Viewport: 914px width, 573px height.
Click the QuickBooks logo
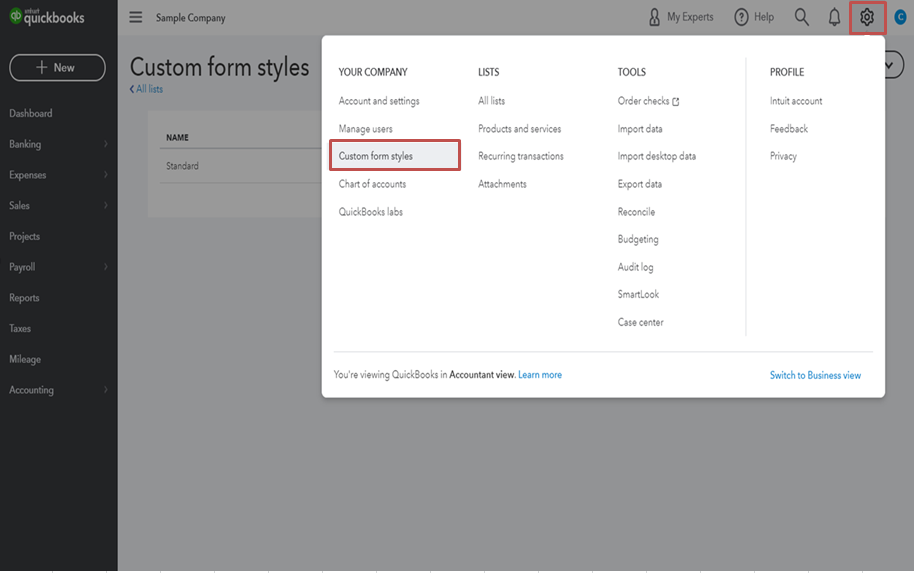pos(47,16)
